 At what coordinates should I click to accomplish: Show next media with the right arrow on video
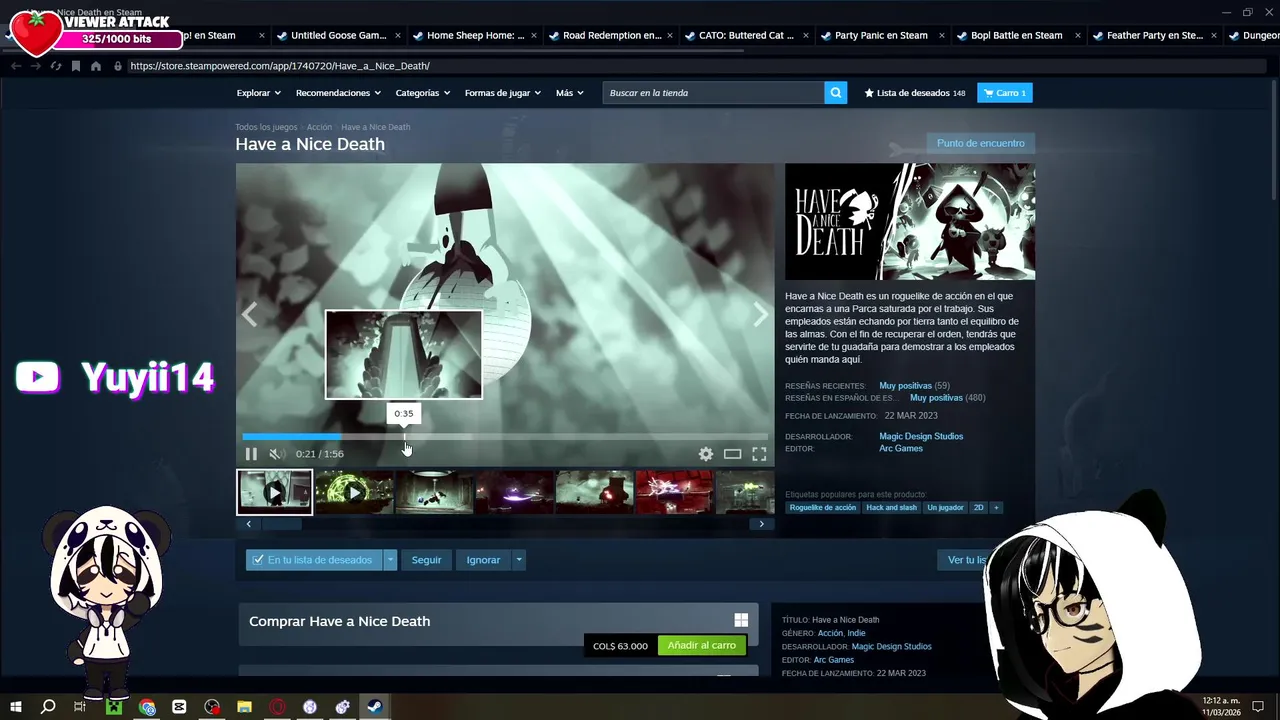tap(761, 315)
